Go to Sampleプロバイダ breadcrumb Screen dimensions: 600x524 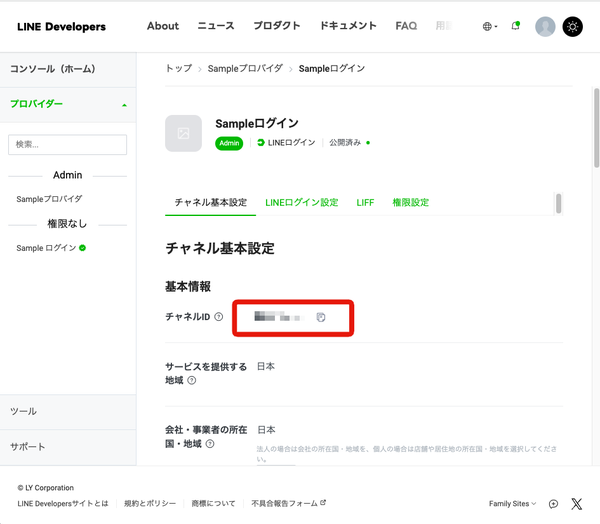pos(245,69)
